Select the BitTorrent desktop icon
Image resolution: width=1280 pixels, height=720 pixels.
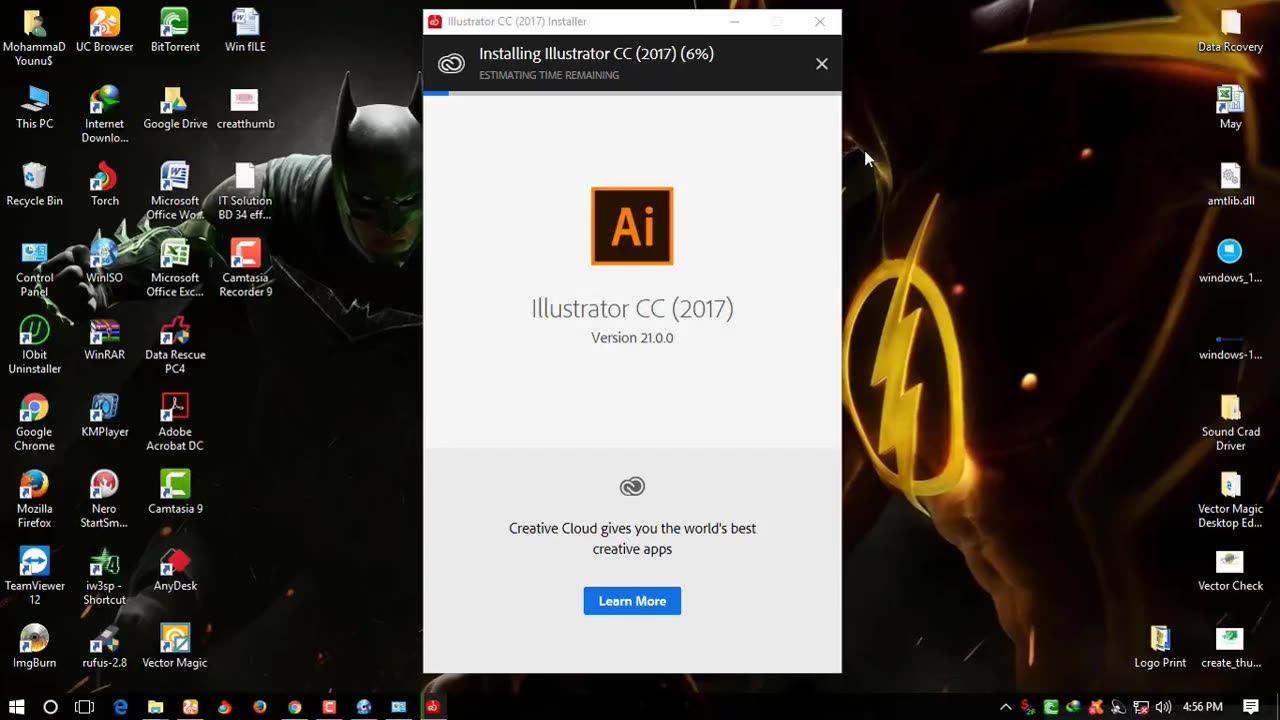tap(175, 30)
